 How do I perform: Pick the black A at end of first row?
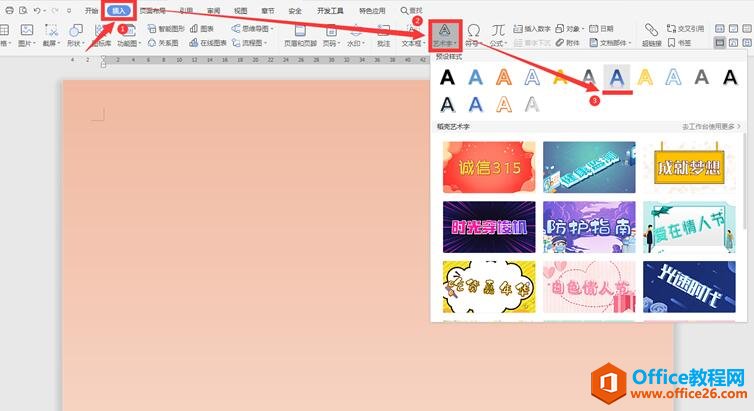point(730,77)
